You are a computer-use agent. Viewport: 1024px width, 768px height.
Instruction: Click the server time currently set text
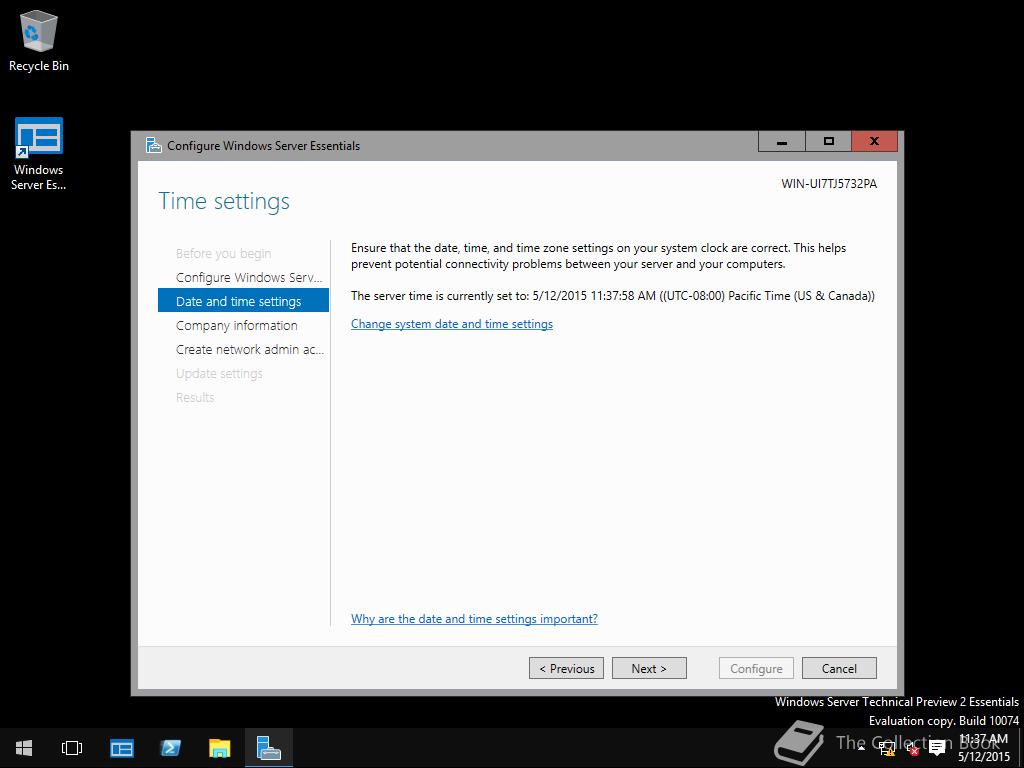[x=613, y=296]
